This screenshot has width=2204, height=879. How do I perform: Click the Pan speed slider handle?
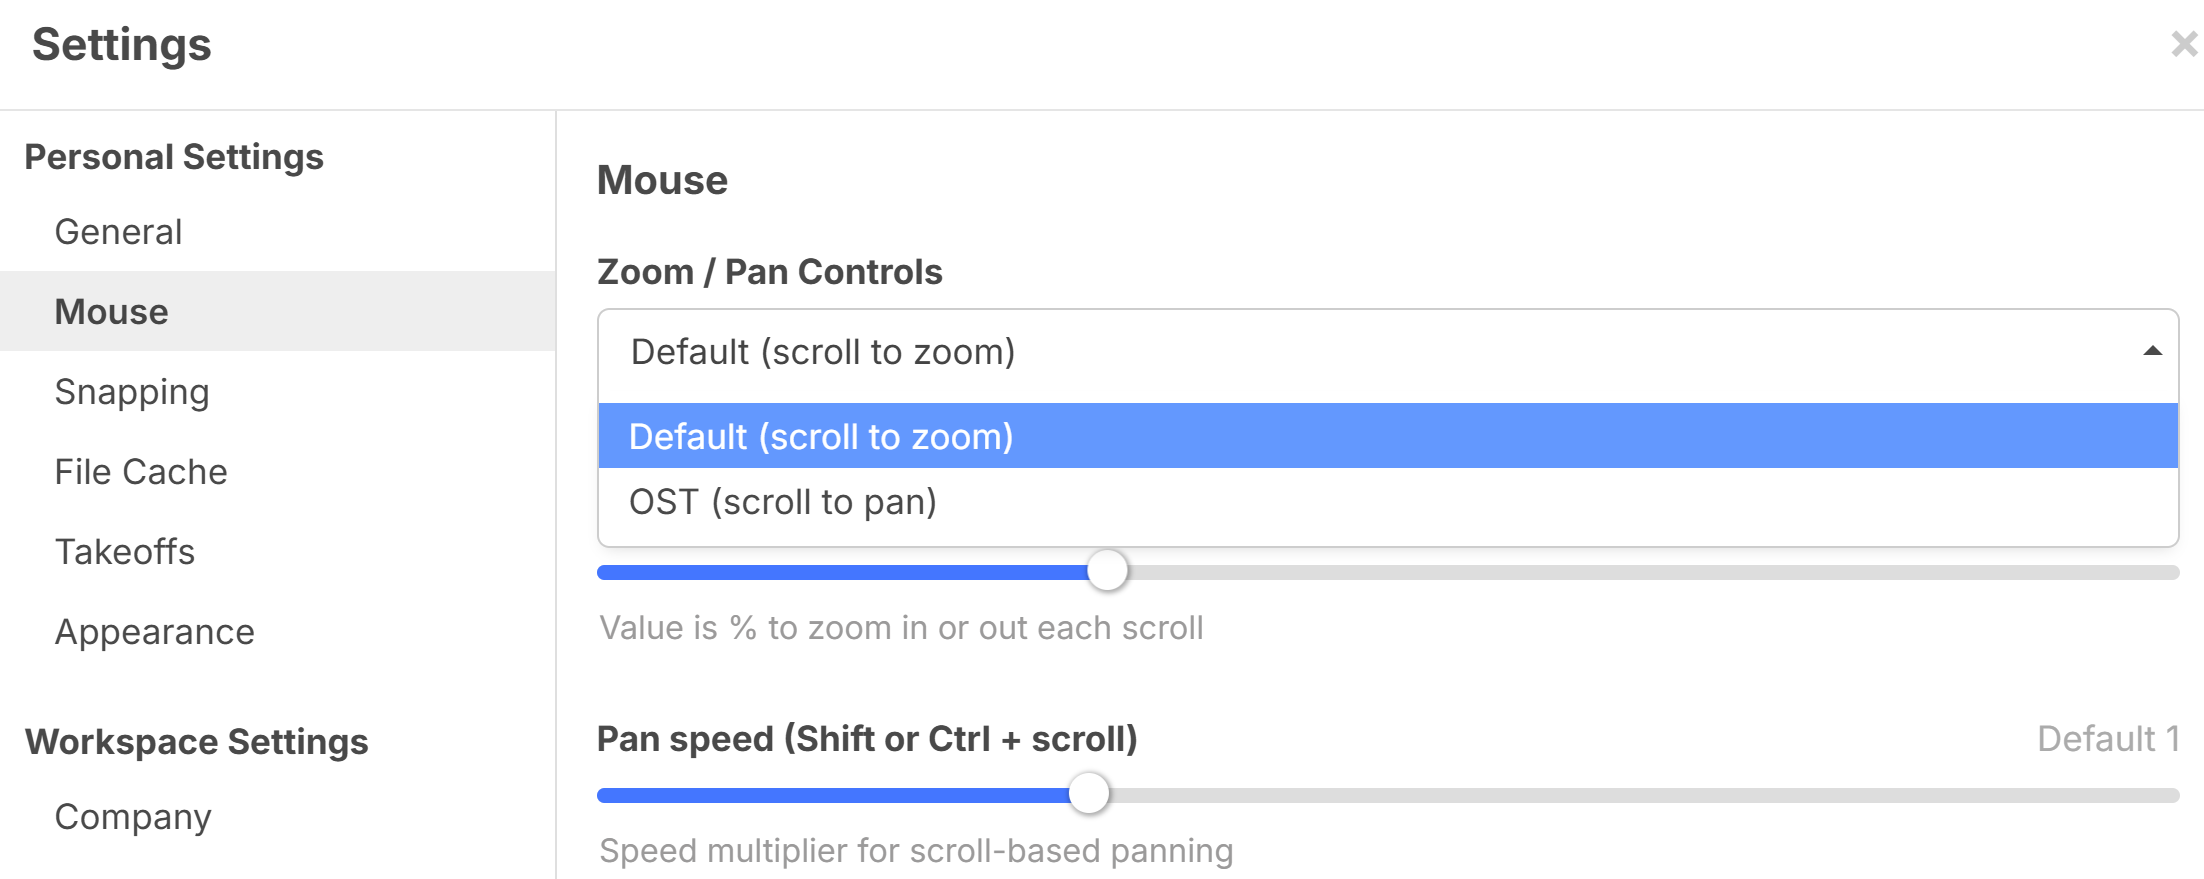(1089, 794)
